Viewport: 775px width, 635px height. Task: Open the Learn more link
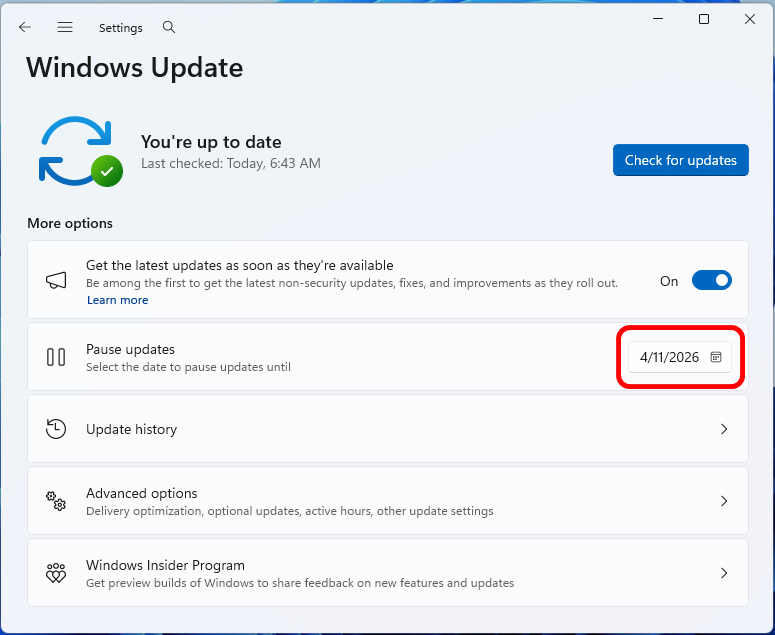coord(118,300)
